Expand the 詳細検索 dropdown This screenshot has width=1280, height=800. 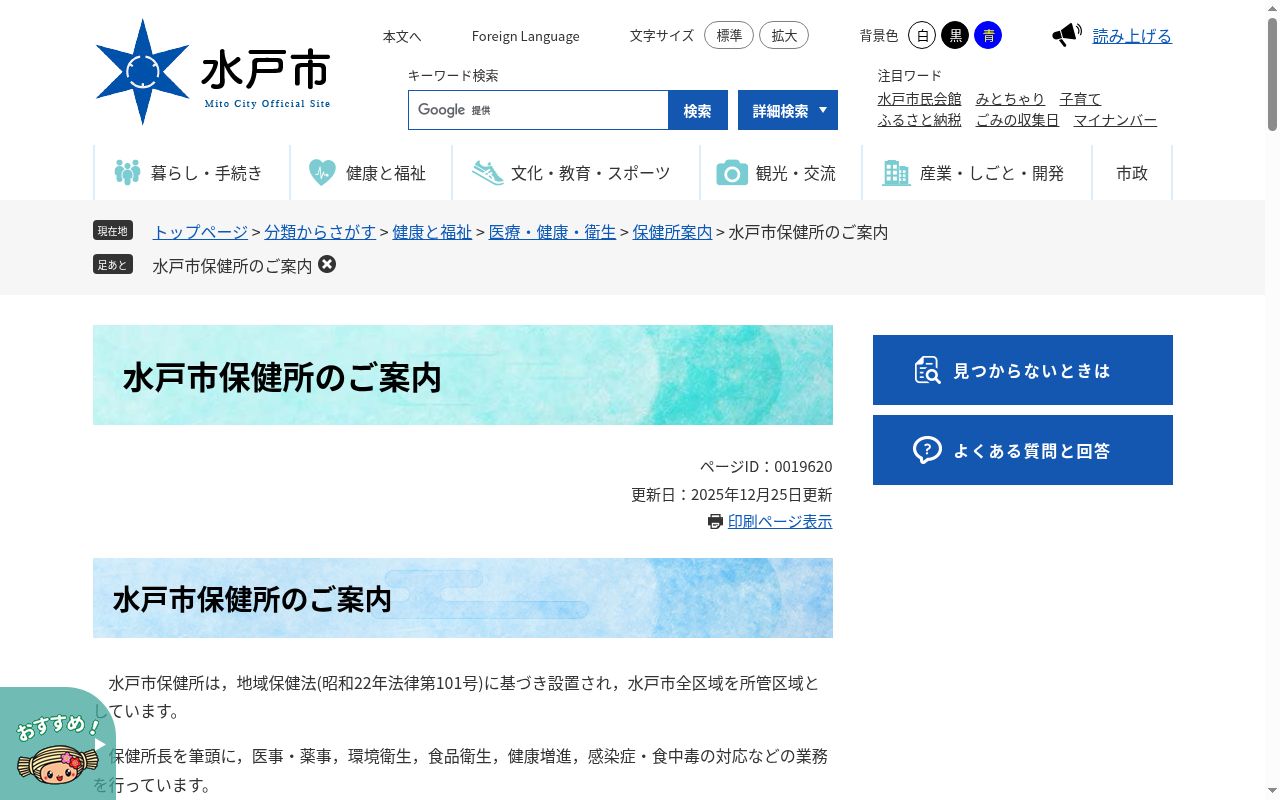pos(788,110)
